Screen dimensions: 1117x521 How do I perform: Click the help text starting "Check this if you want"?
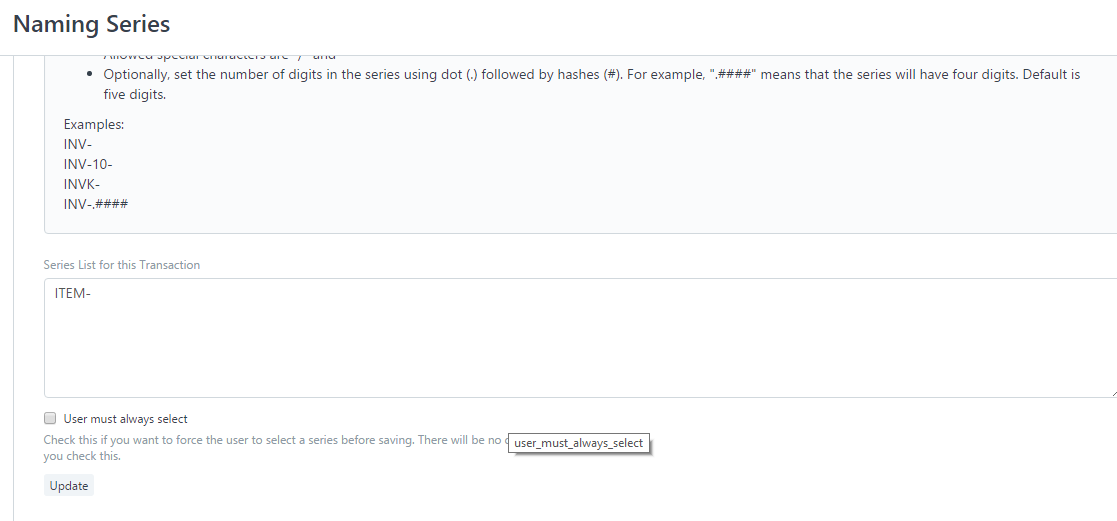pos(270,440)
